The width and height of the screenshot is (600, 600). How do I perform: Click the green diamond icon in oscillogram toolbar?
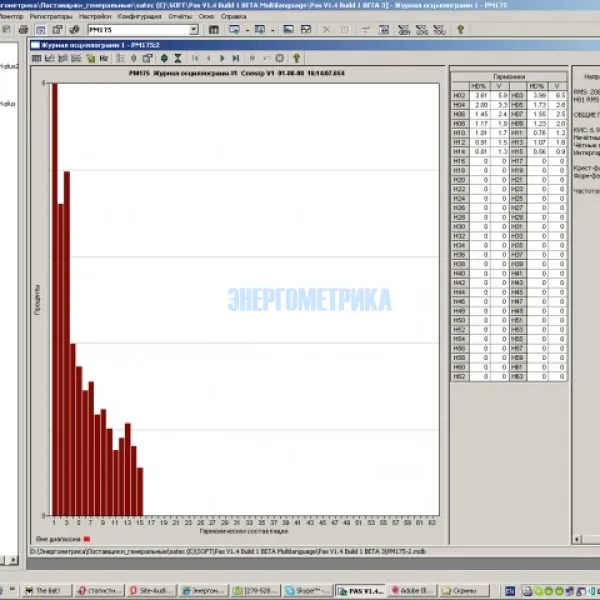pos(163,59)
